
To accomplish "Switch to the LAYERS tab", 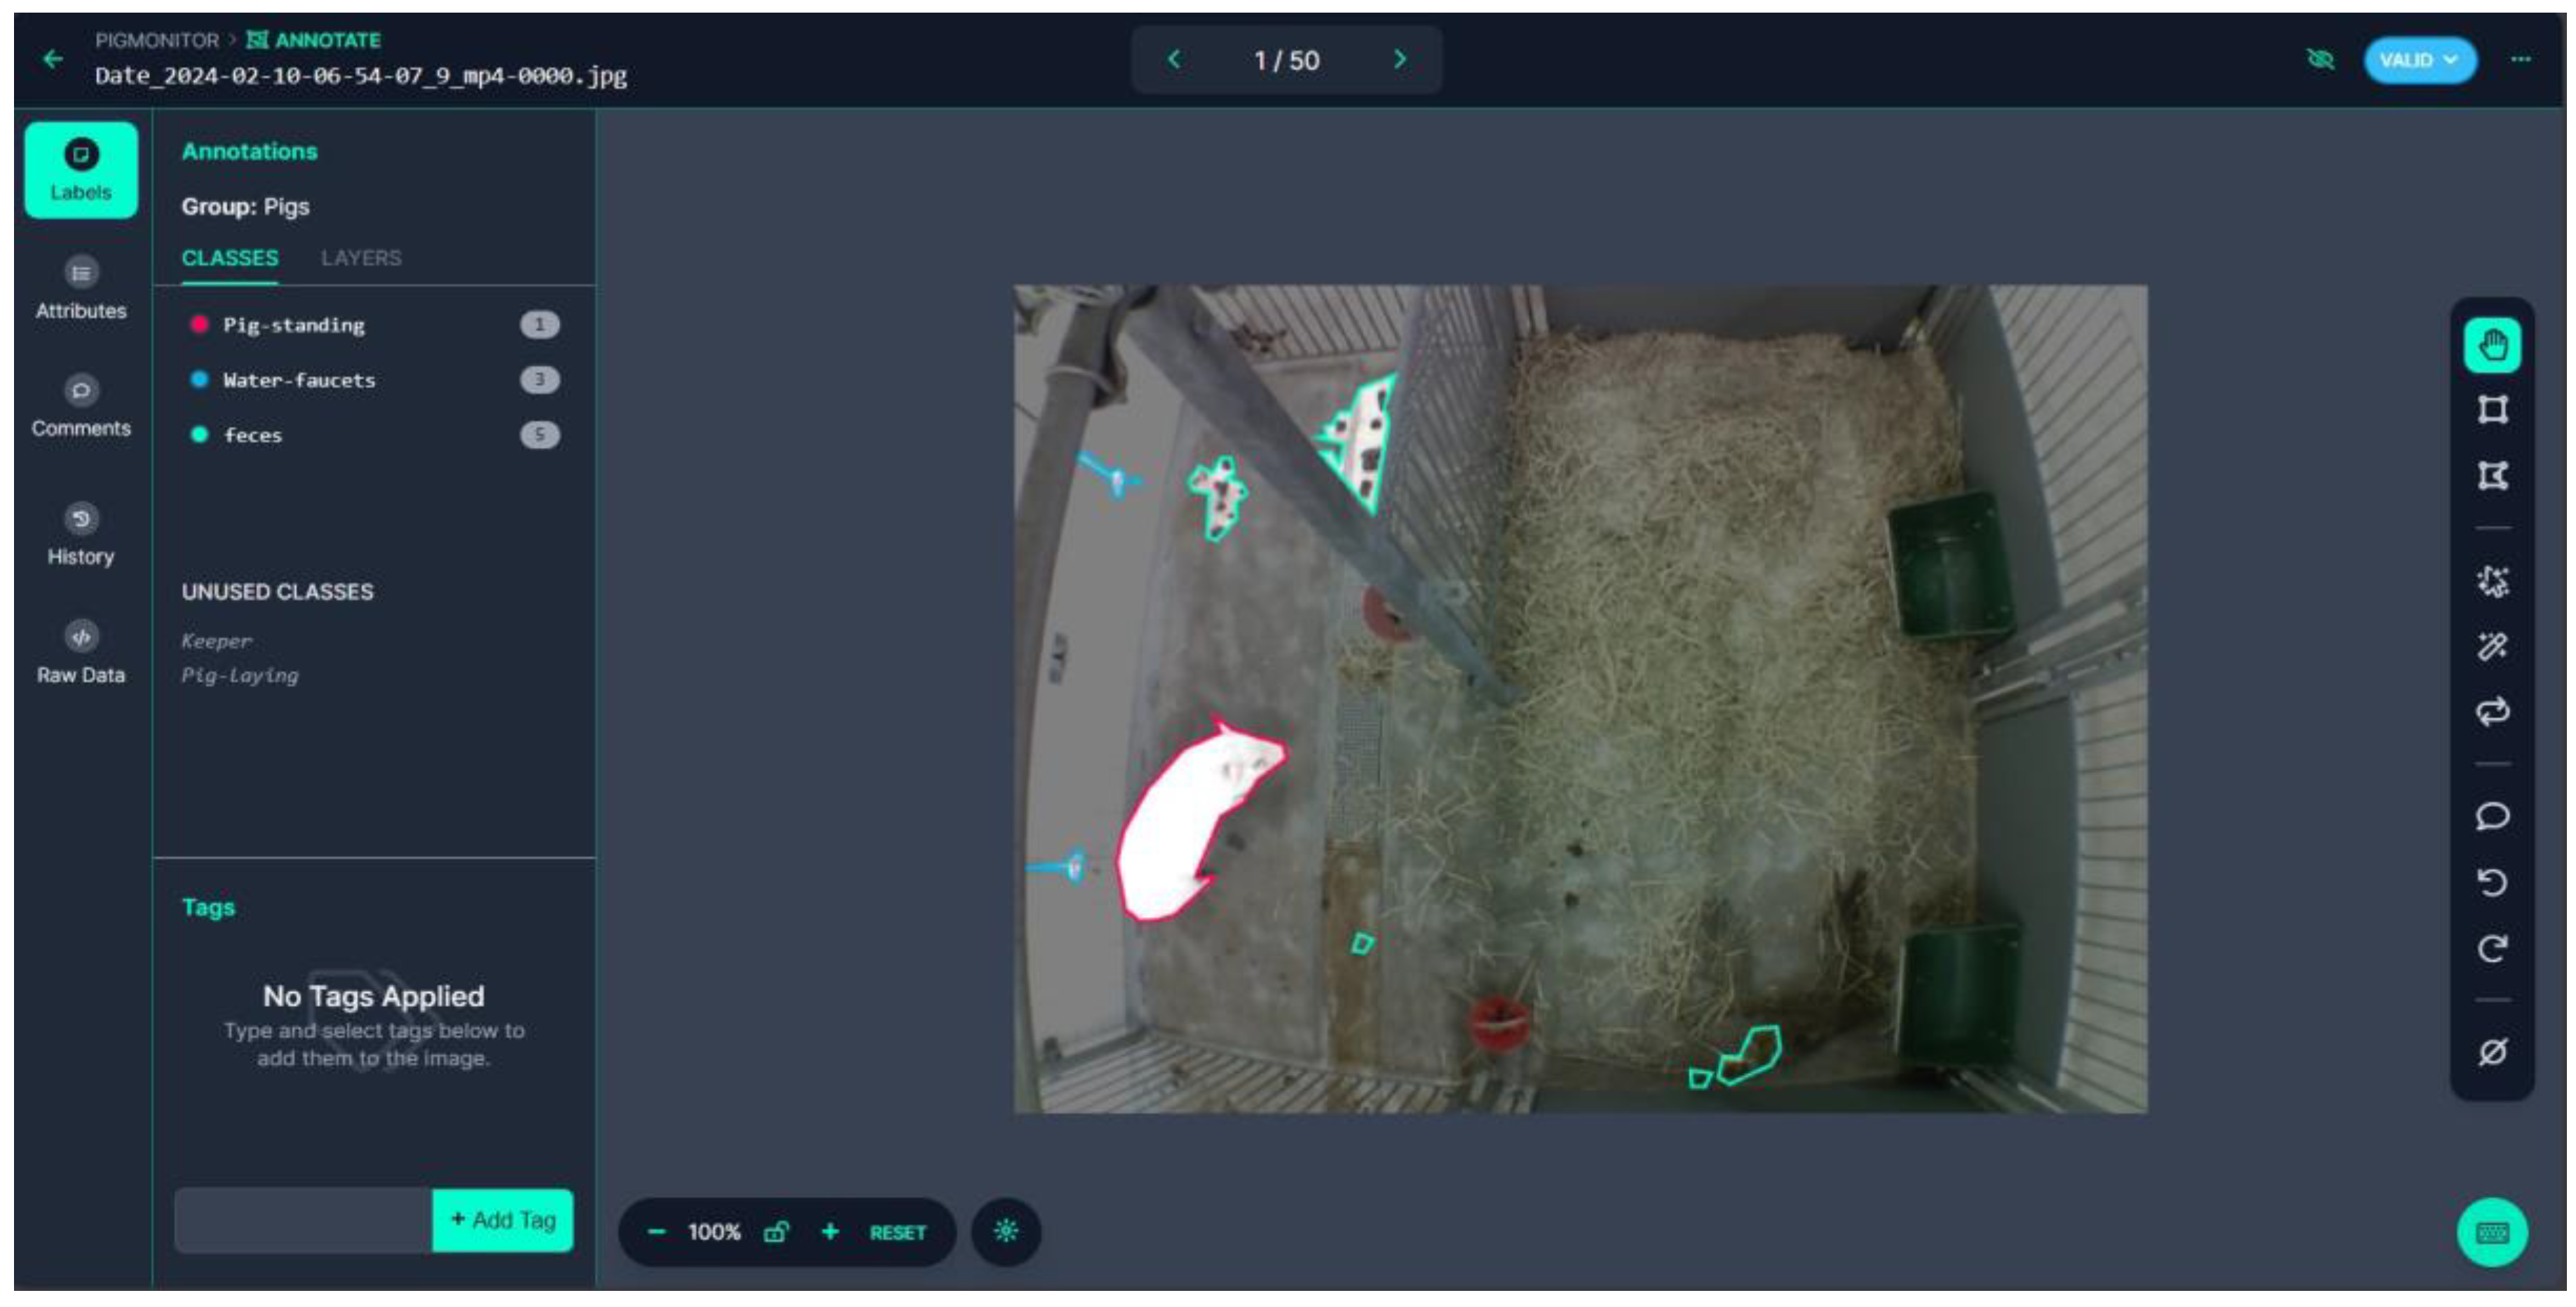I will tap(361, 258).
